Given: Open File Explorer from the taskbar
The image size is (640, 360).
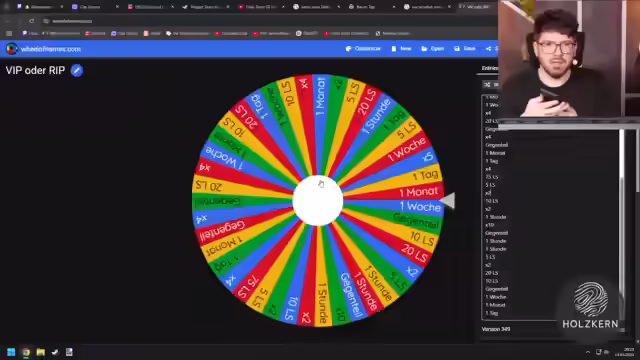Looking at the screenshot, I should coord(40,352).
